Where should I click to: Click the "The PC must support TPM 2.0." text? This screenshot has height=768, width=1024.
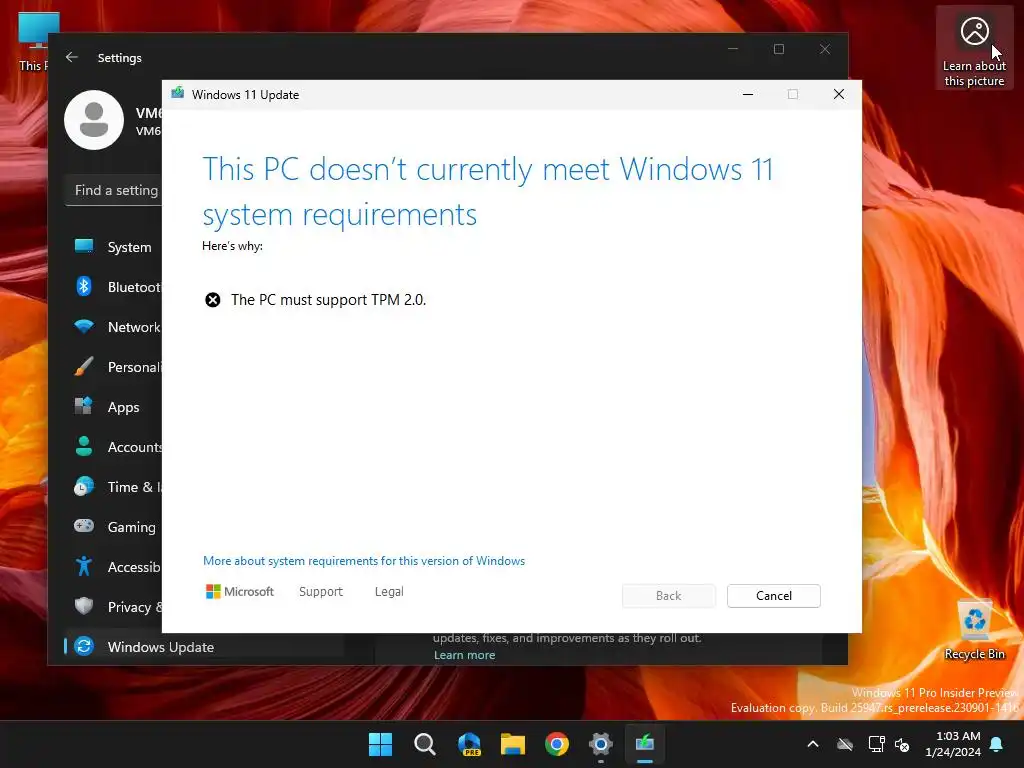(328, 300)
